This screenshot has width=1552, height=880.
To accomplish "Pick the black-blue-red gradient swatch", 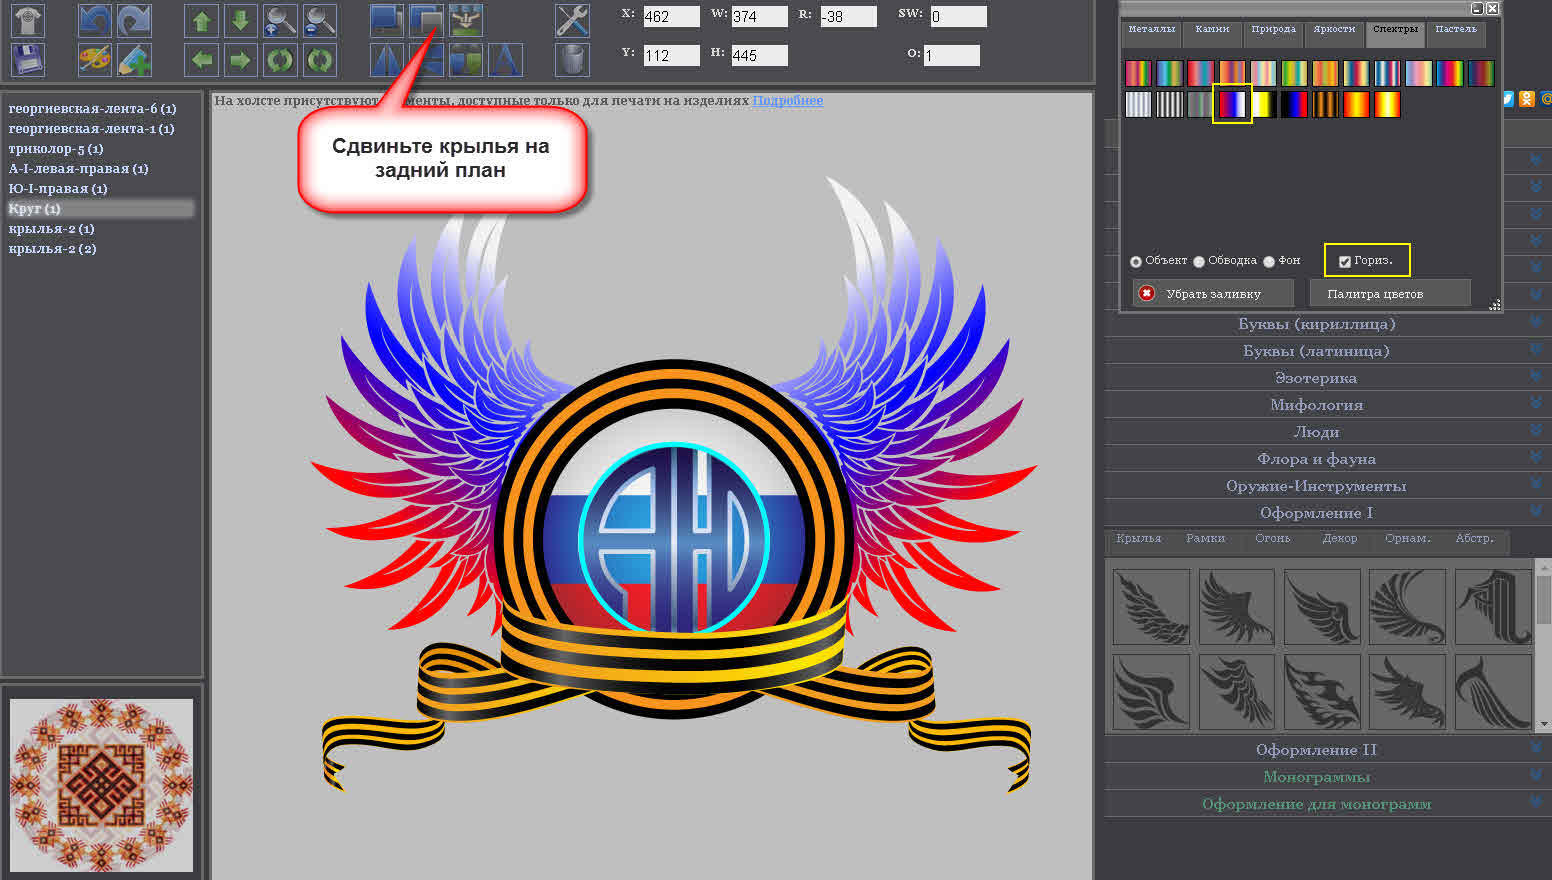I will point(1294,104).
